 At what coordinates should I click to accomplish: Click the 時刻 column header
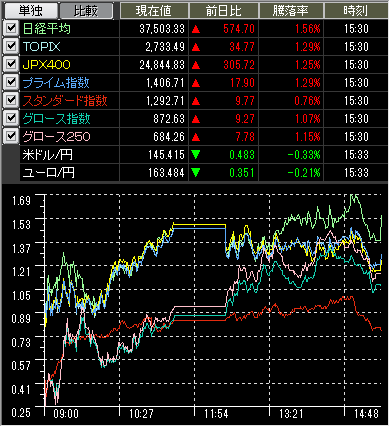tap(356, 11)
